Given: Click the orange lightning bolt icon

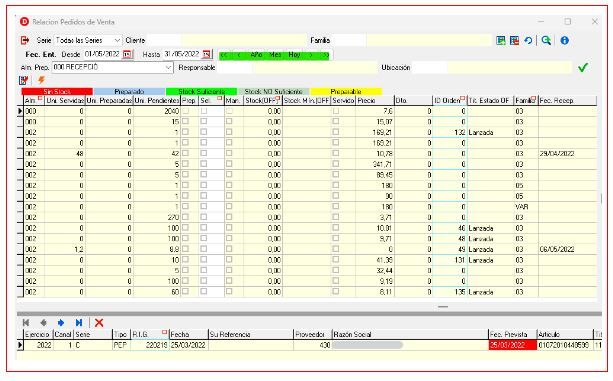Looking at the screenshot, I should tap(41, 80).
